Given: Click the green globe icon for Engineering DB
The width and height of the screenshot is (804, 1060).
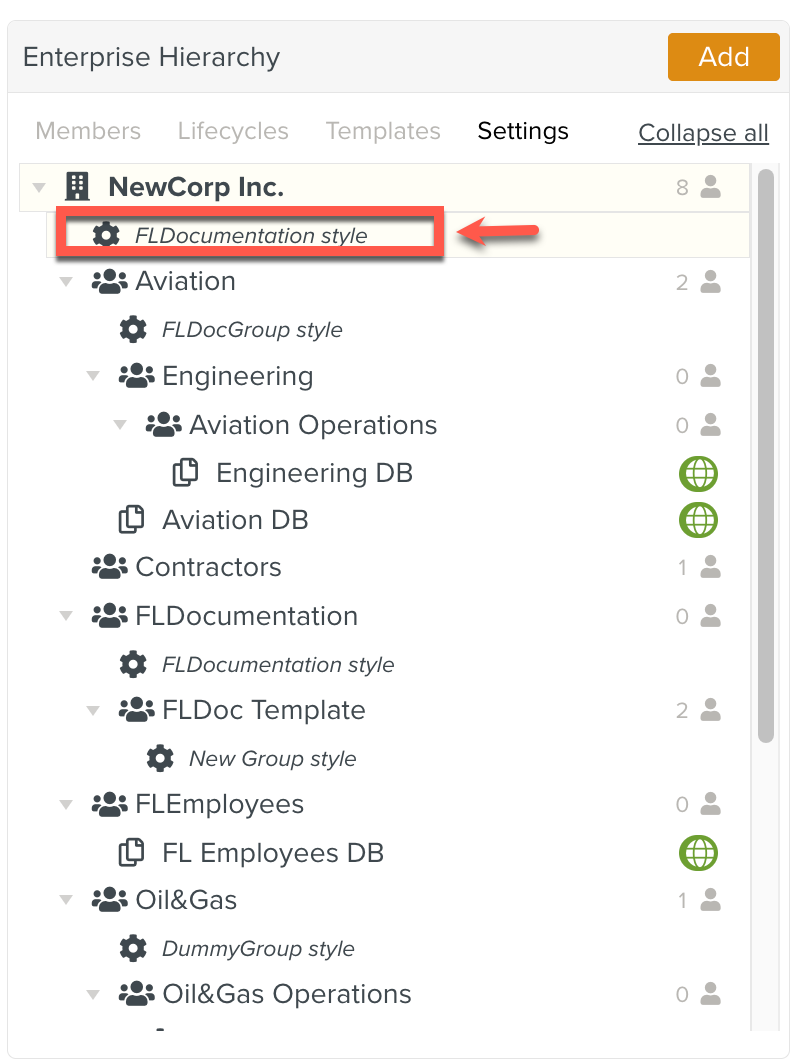Looking at the screenshot, I should pyautogui.click(x=699, y=473).
